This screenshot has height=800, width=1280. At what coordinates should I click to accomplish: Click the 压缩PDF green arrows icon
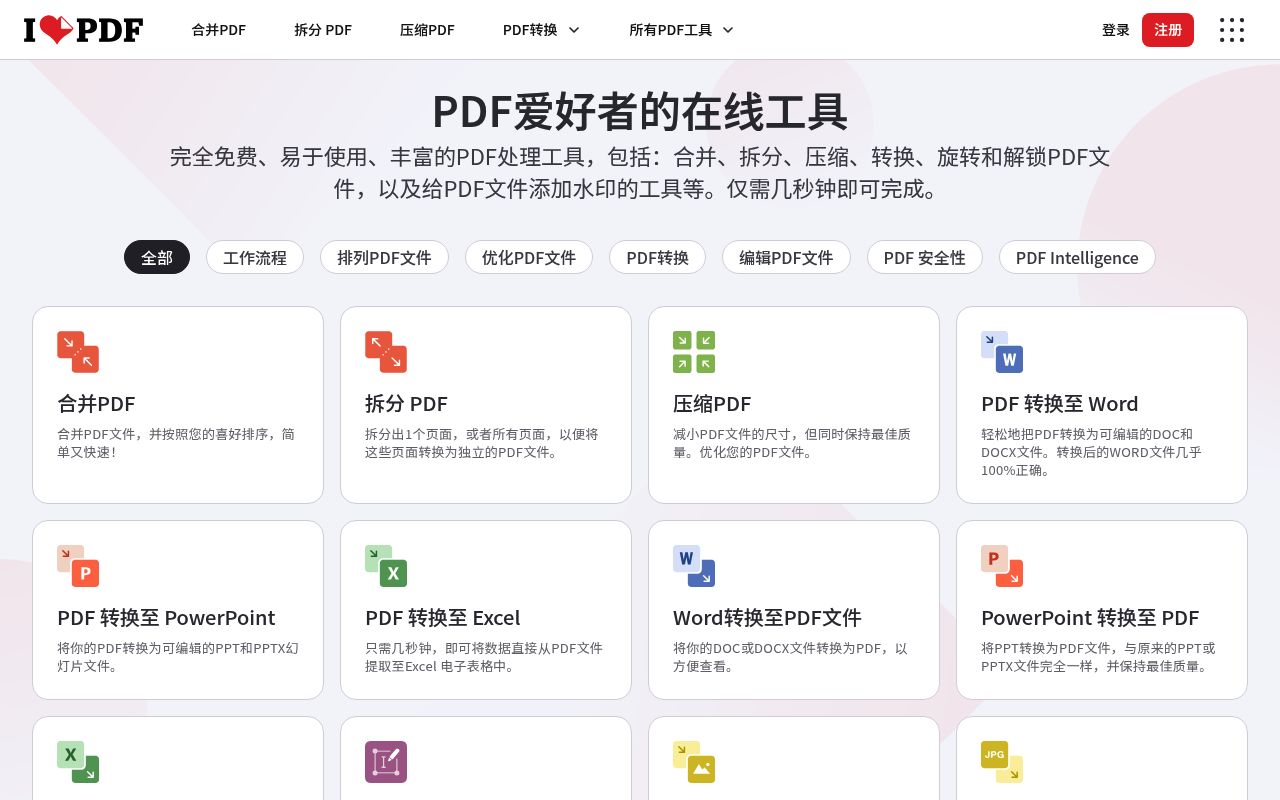click(694, 352)
